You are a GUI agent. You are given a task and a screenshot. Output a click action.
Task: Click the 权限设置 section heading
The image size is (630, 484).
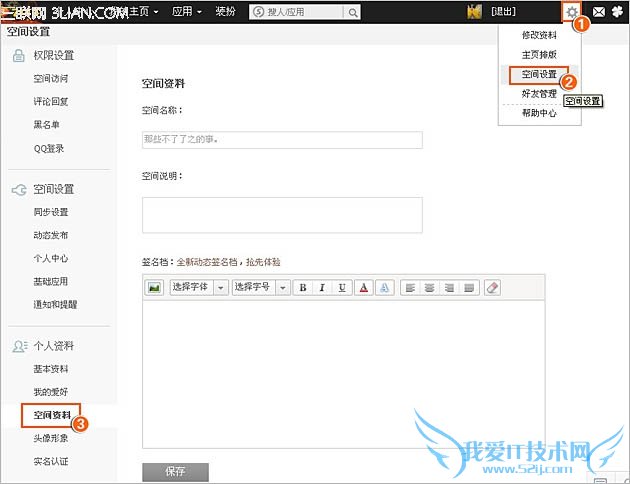pyautogui.click(x=53, y=55)
